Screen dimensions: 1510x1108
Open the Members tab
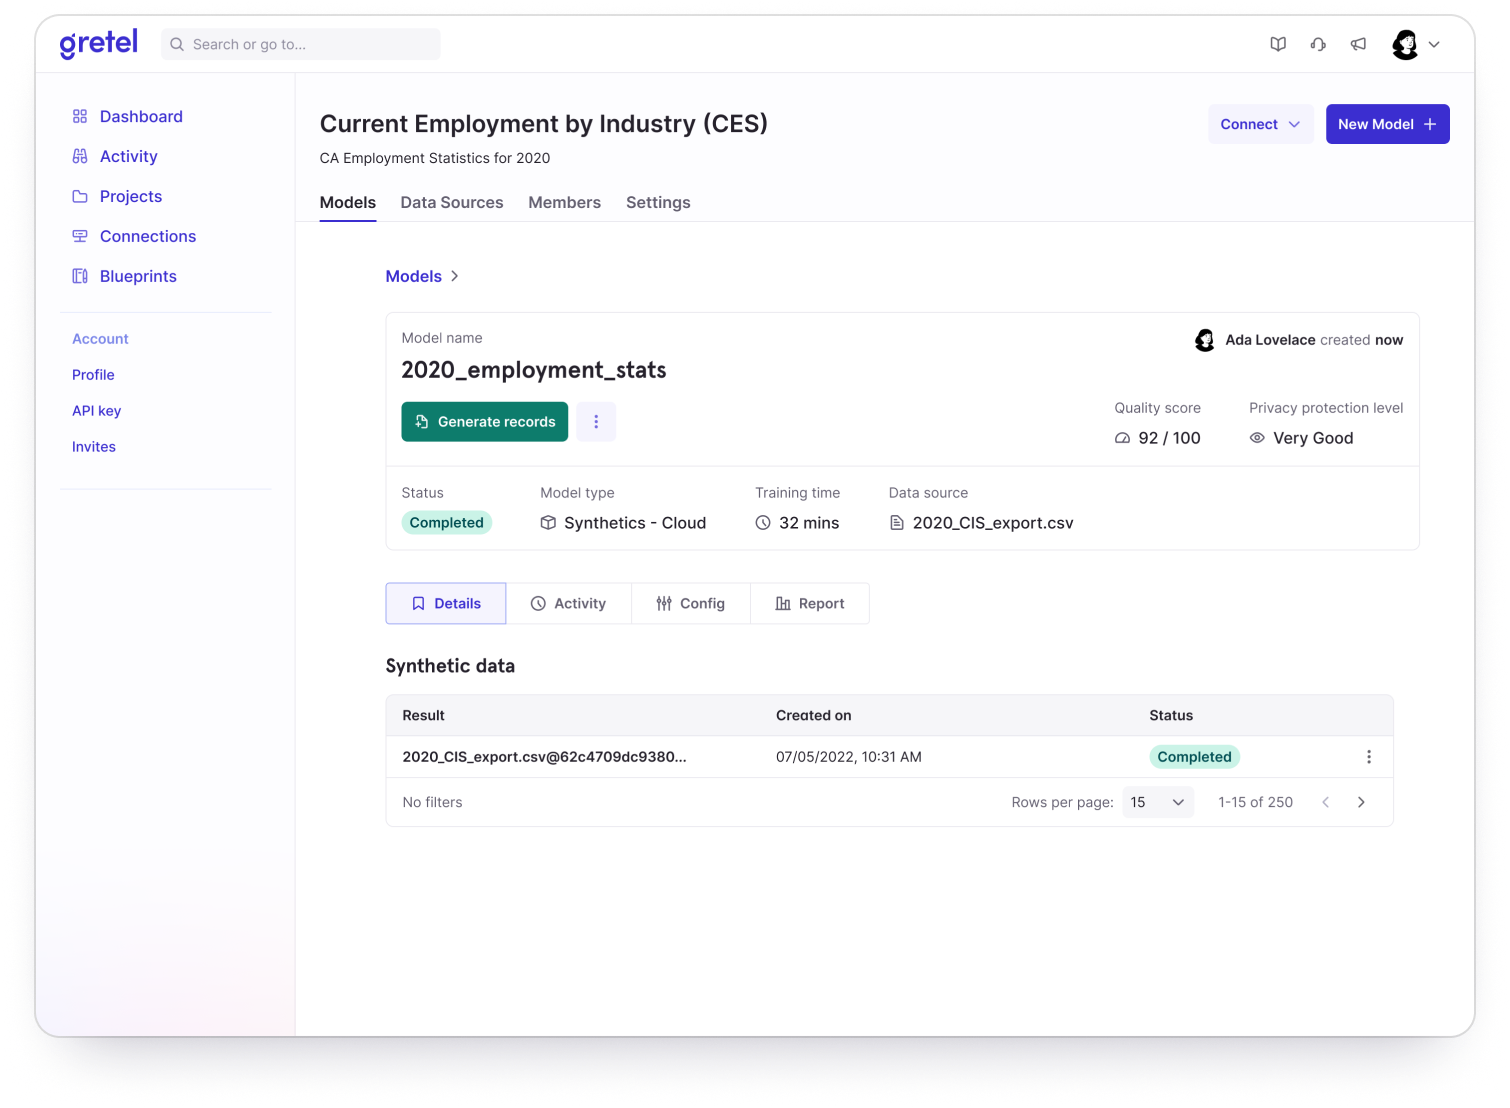[x=564, y=202]
